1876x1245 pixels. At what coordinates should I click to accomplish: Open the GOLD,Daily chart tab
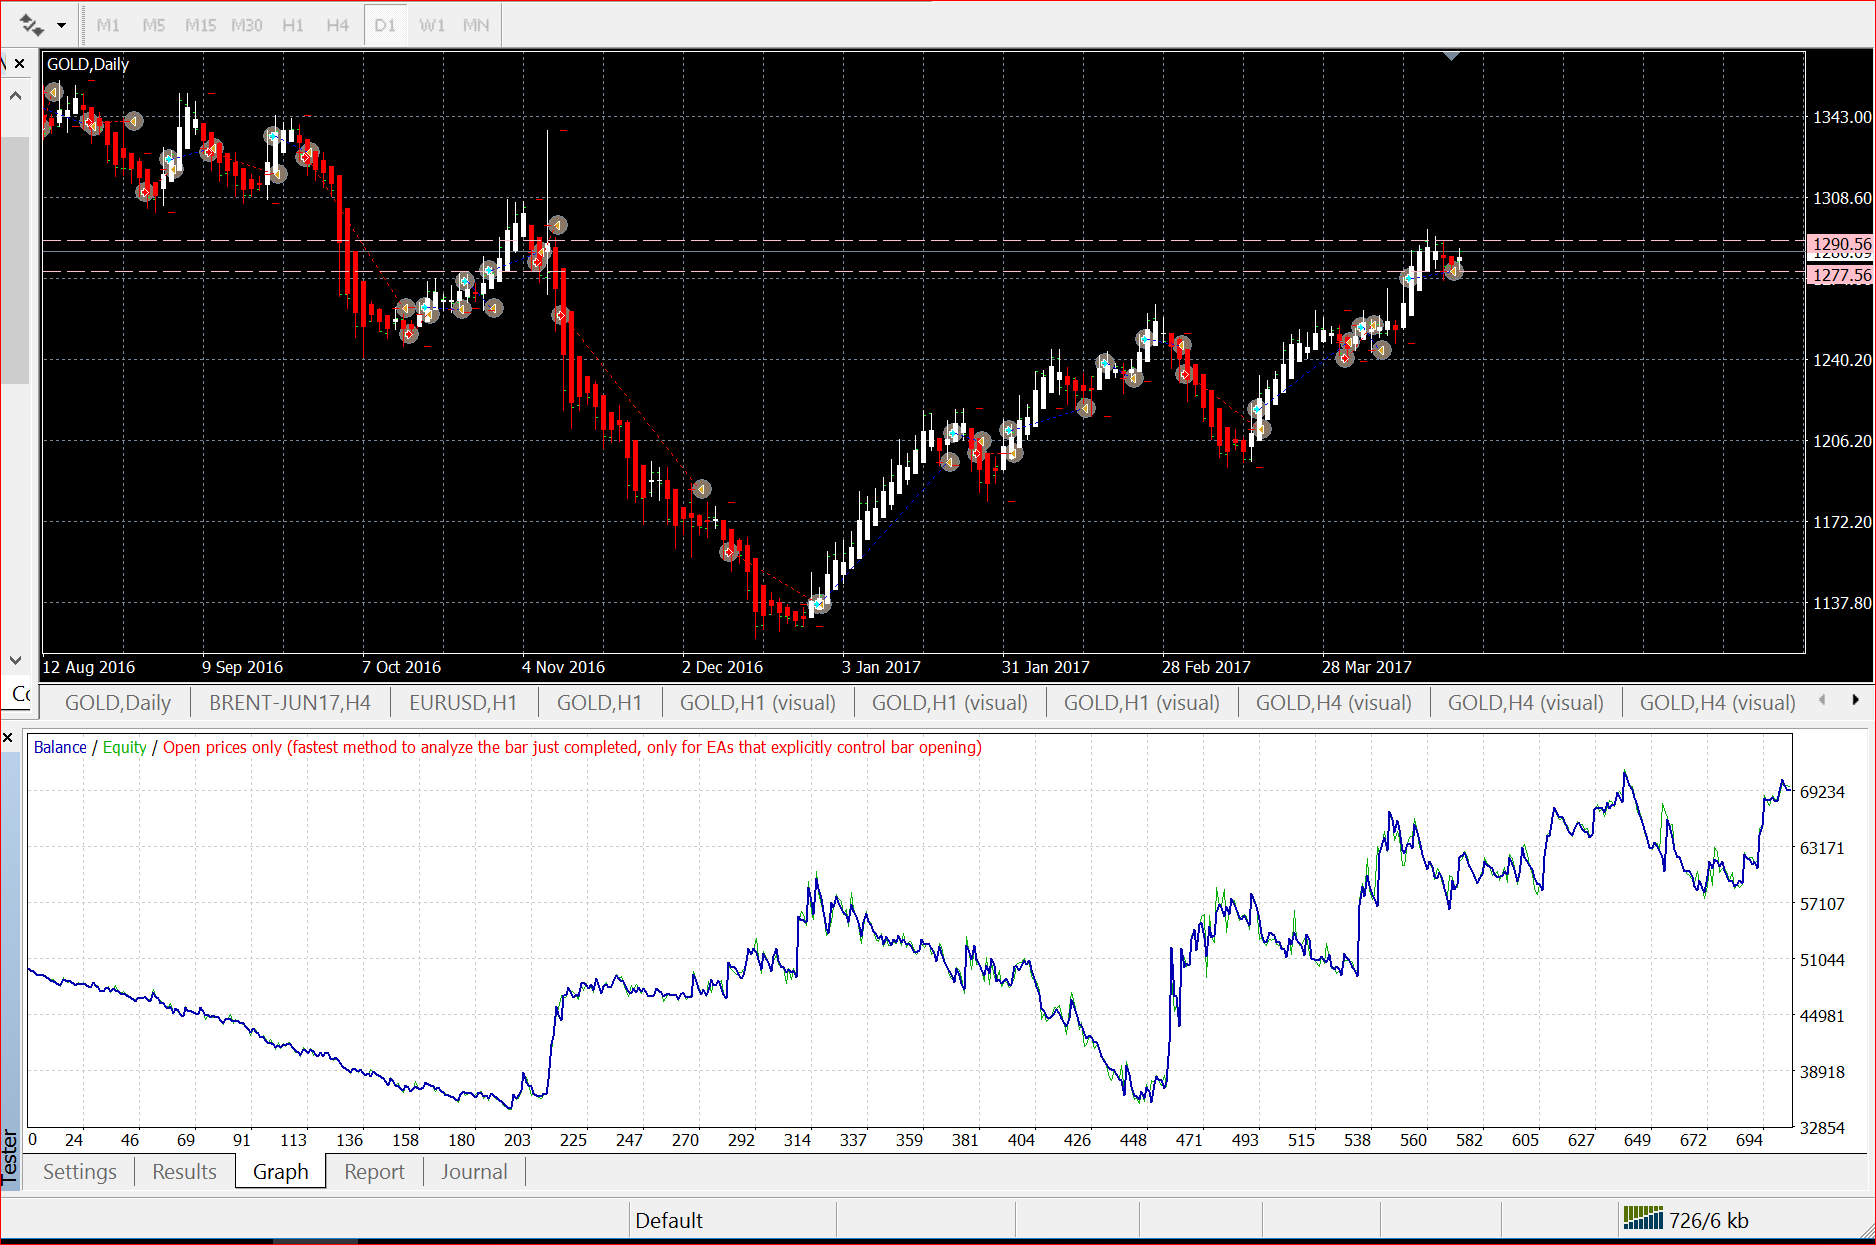click(x=118, y=703)
